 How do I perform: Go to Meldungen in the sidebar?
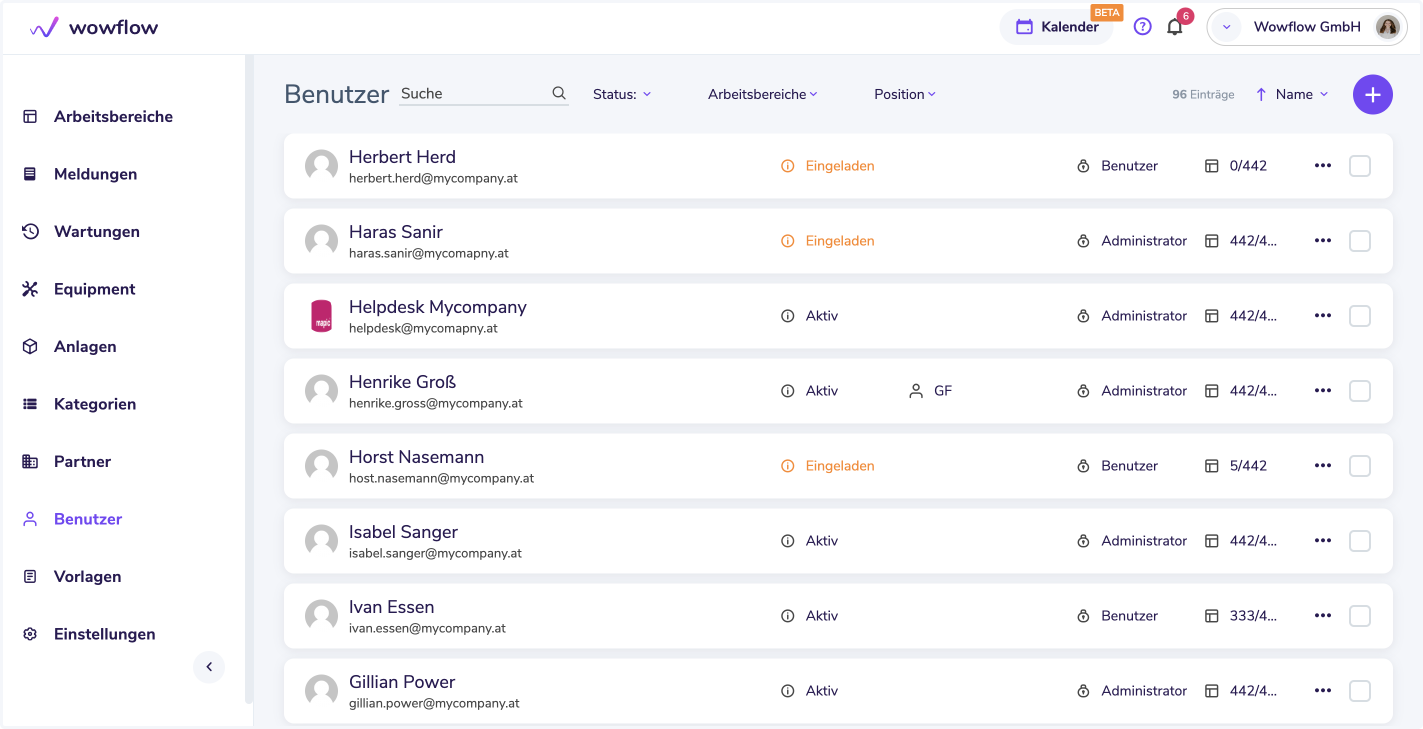[x=95, y=174]
